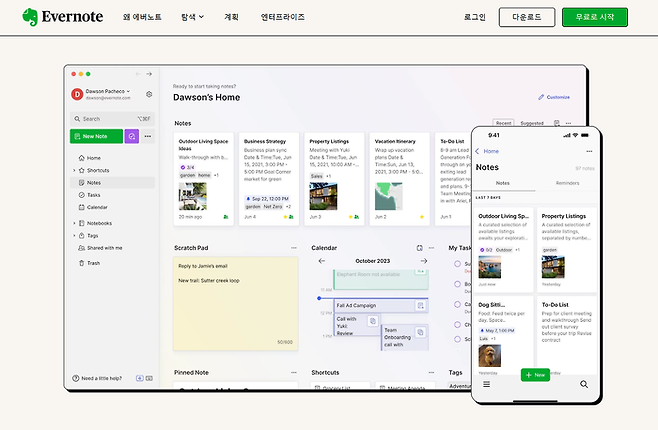Go to previous month in Calendar
This screenshot has width=658, height=430.
(x=322, y=261)
